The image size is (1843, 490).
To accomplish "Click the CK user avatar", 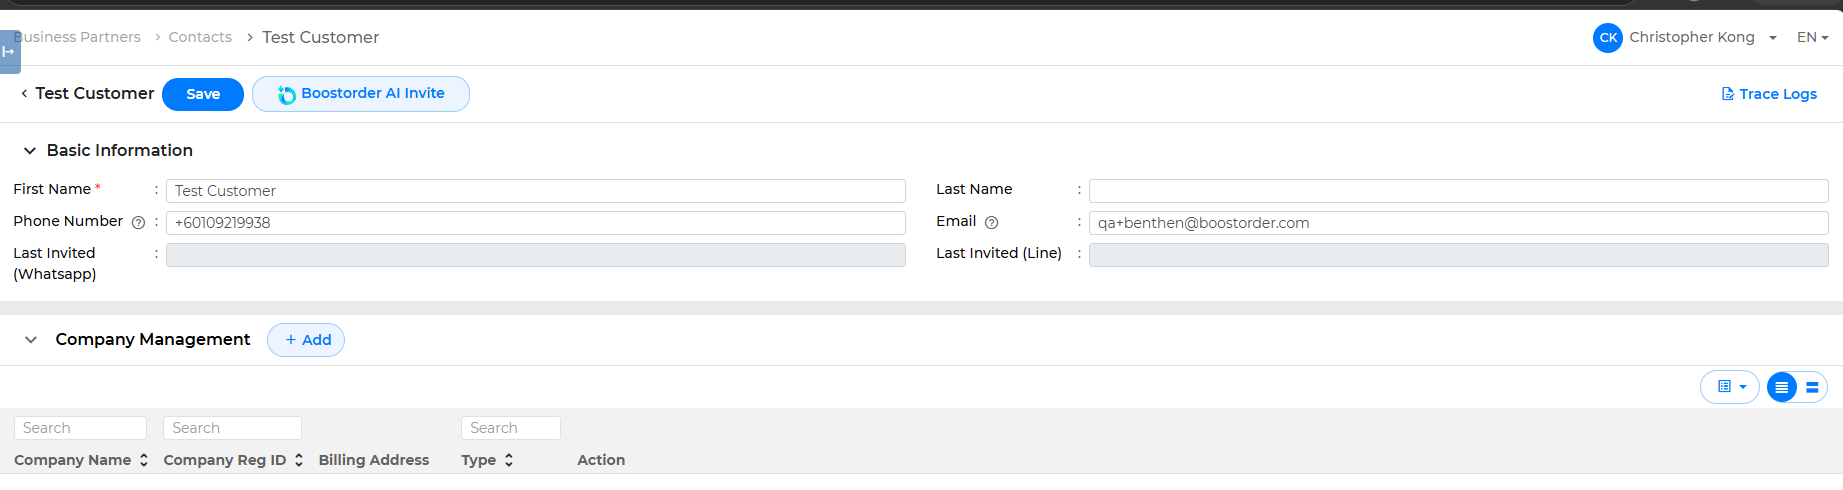I will (1608, 38).
